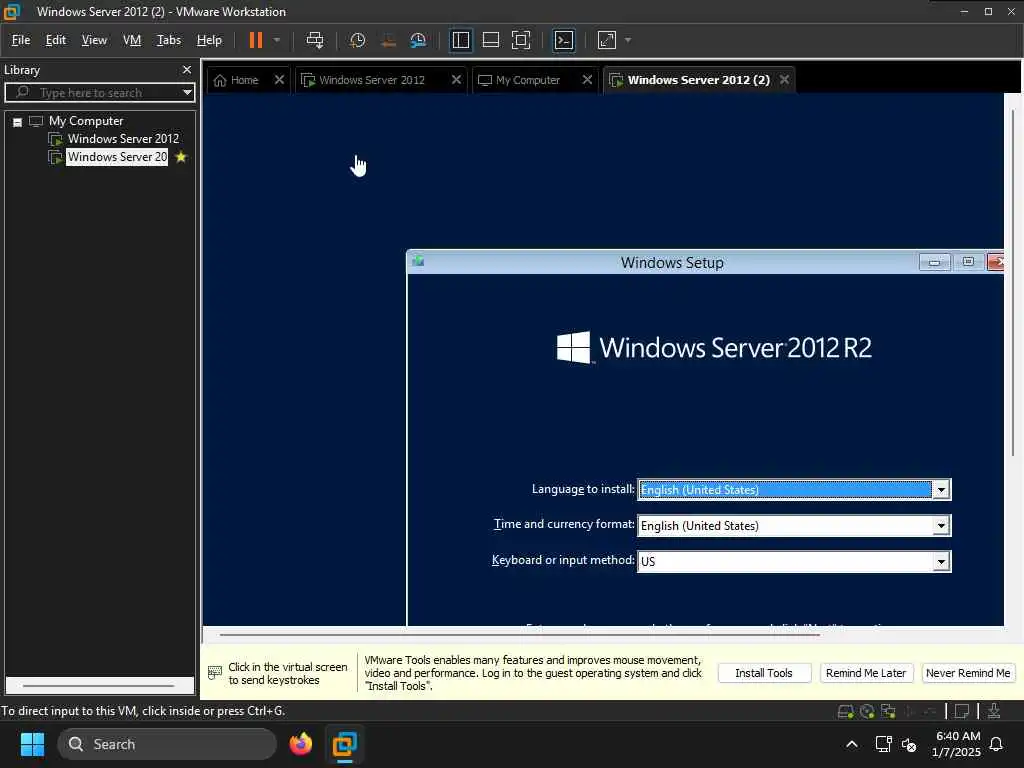Select the highlighted Windows Server 20 entry
The image size is (1024, 768).
(118, 157)
